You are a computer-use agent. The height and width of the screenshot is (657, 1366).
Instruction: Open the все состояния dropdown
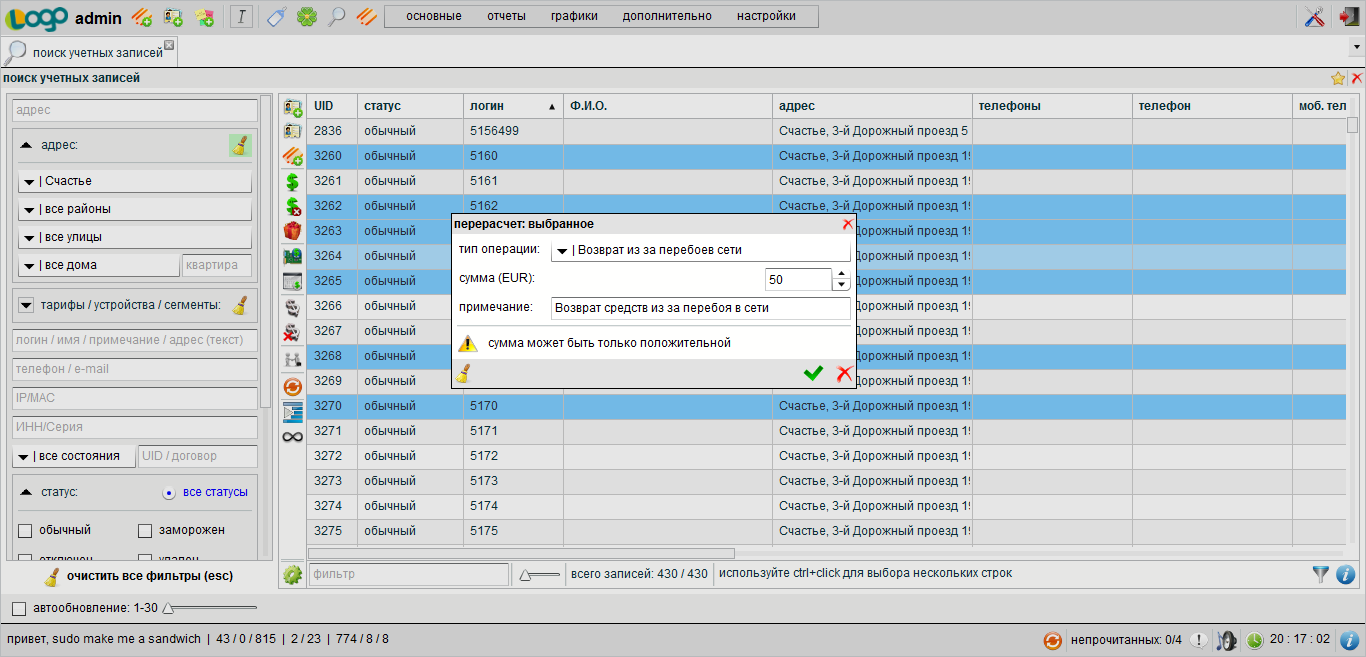(x=73, y=456)
